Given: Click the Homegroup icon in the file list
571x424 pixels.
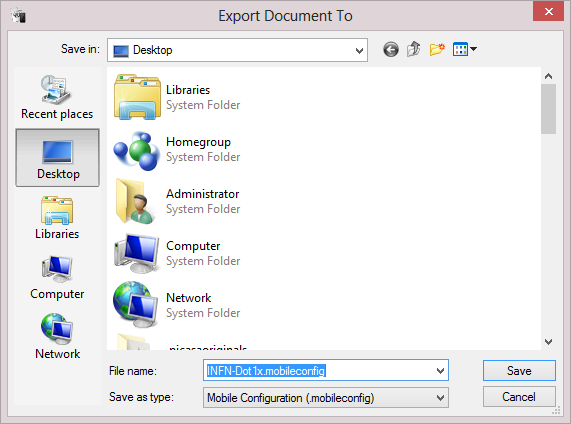Looking at the screenshot, I should coord(137,151).
